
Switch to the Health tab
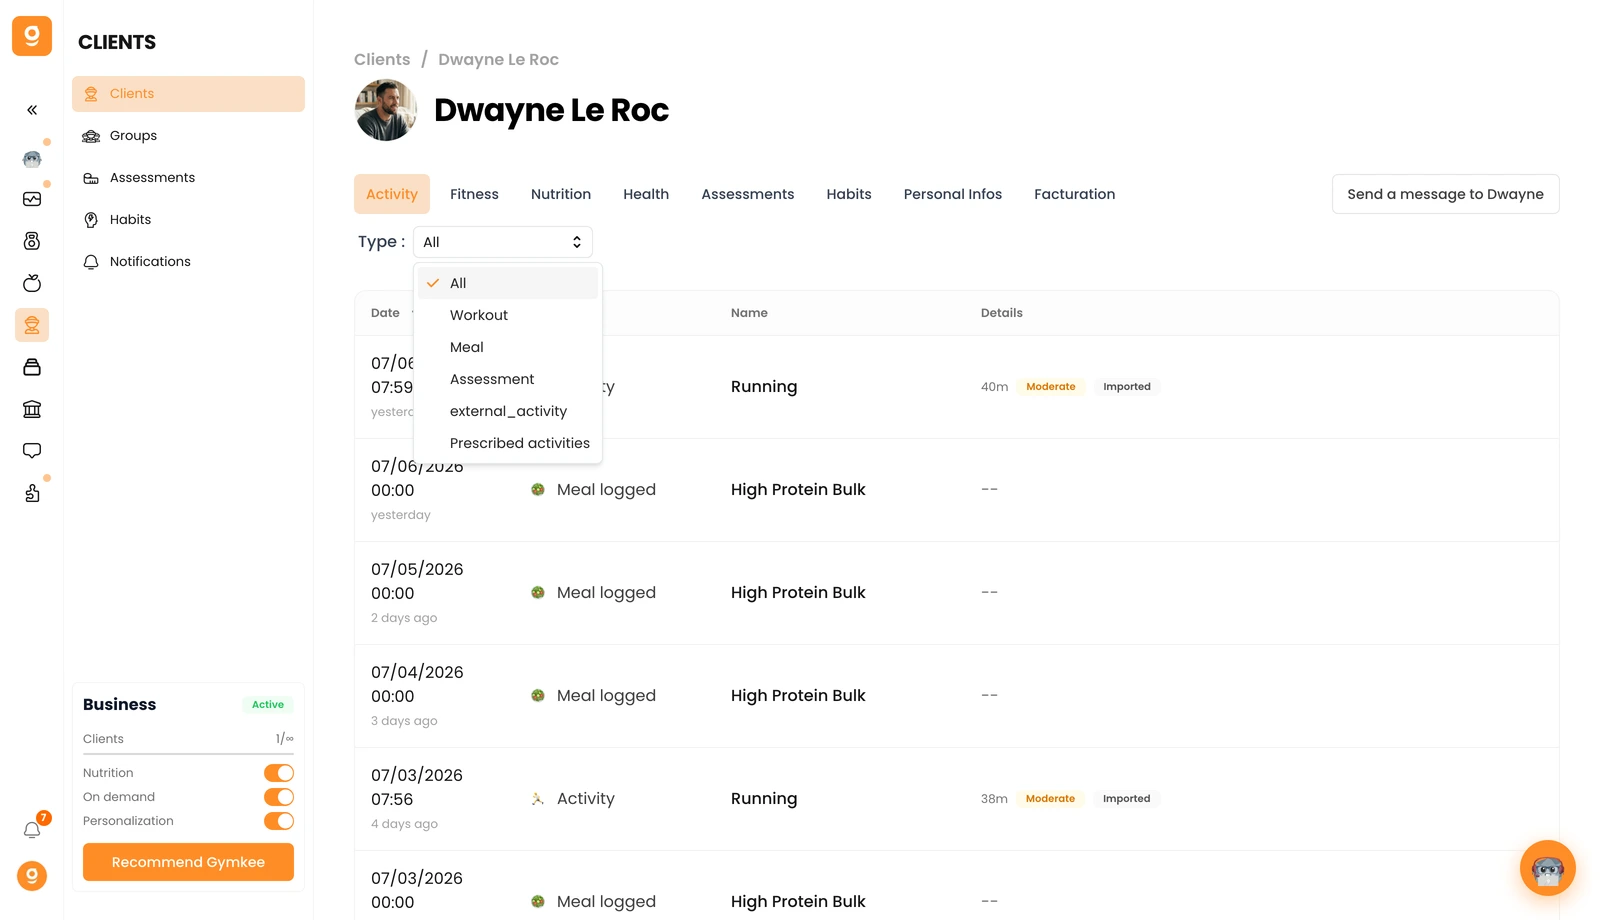tap(646, 194)
